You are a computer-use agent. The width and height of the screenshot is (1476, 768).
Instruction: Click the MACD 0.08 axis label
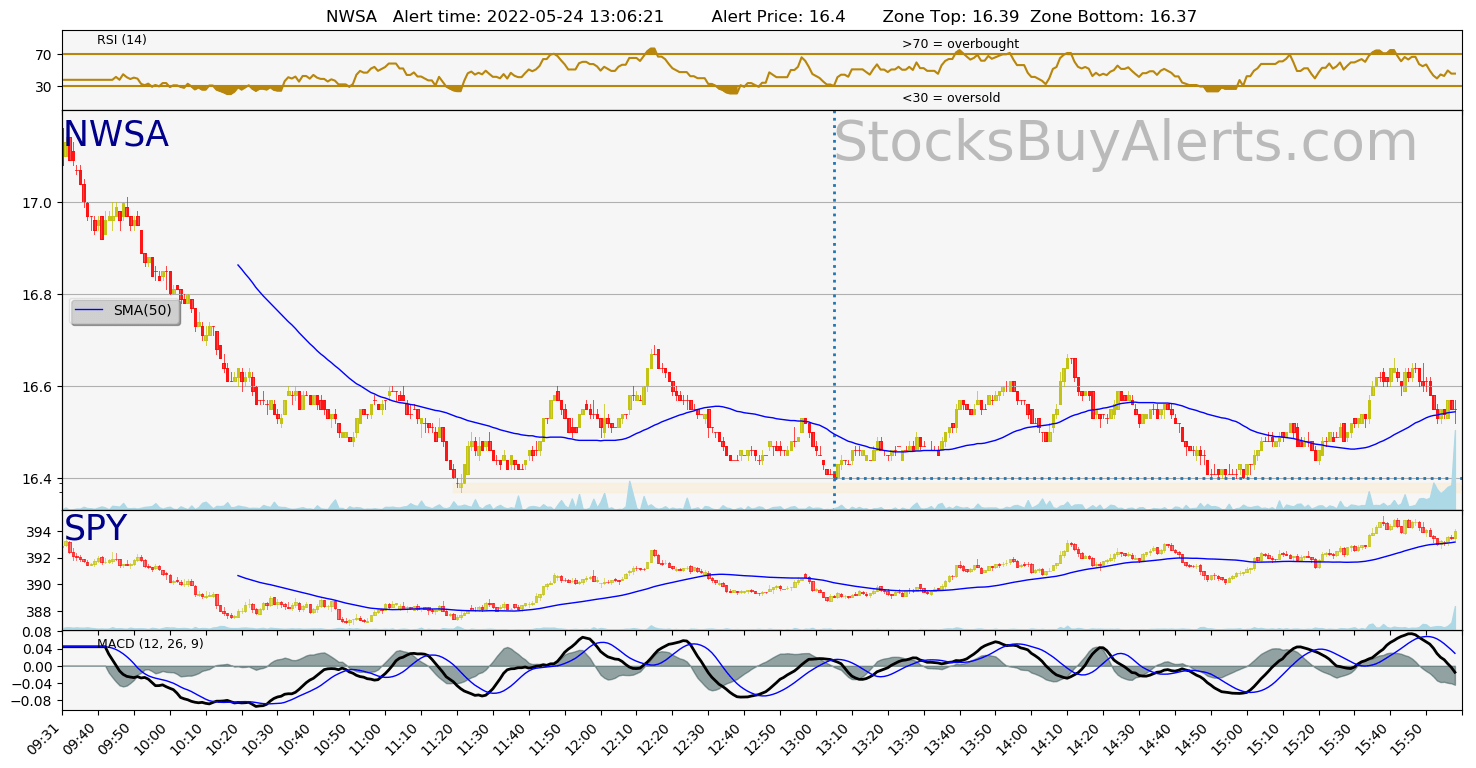pos(39,631)
